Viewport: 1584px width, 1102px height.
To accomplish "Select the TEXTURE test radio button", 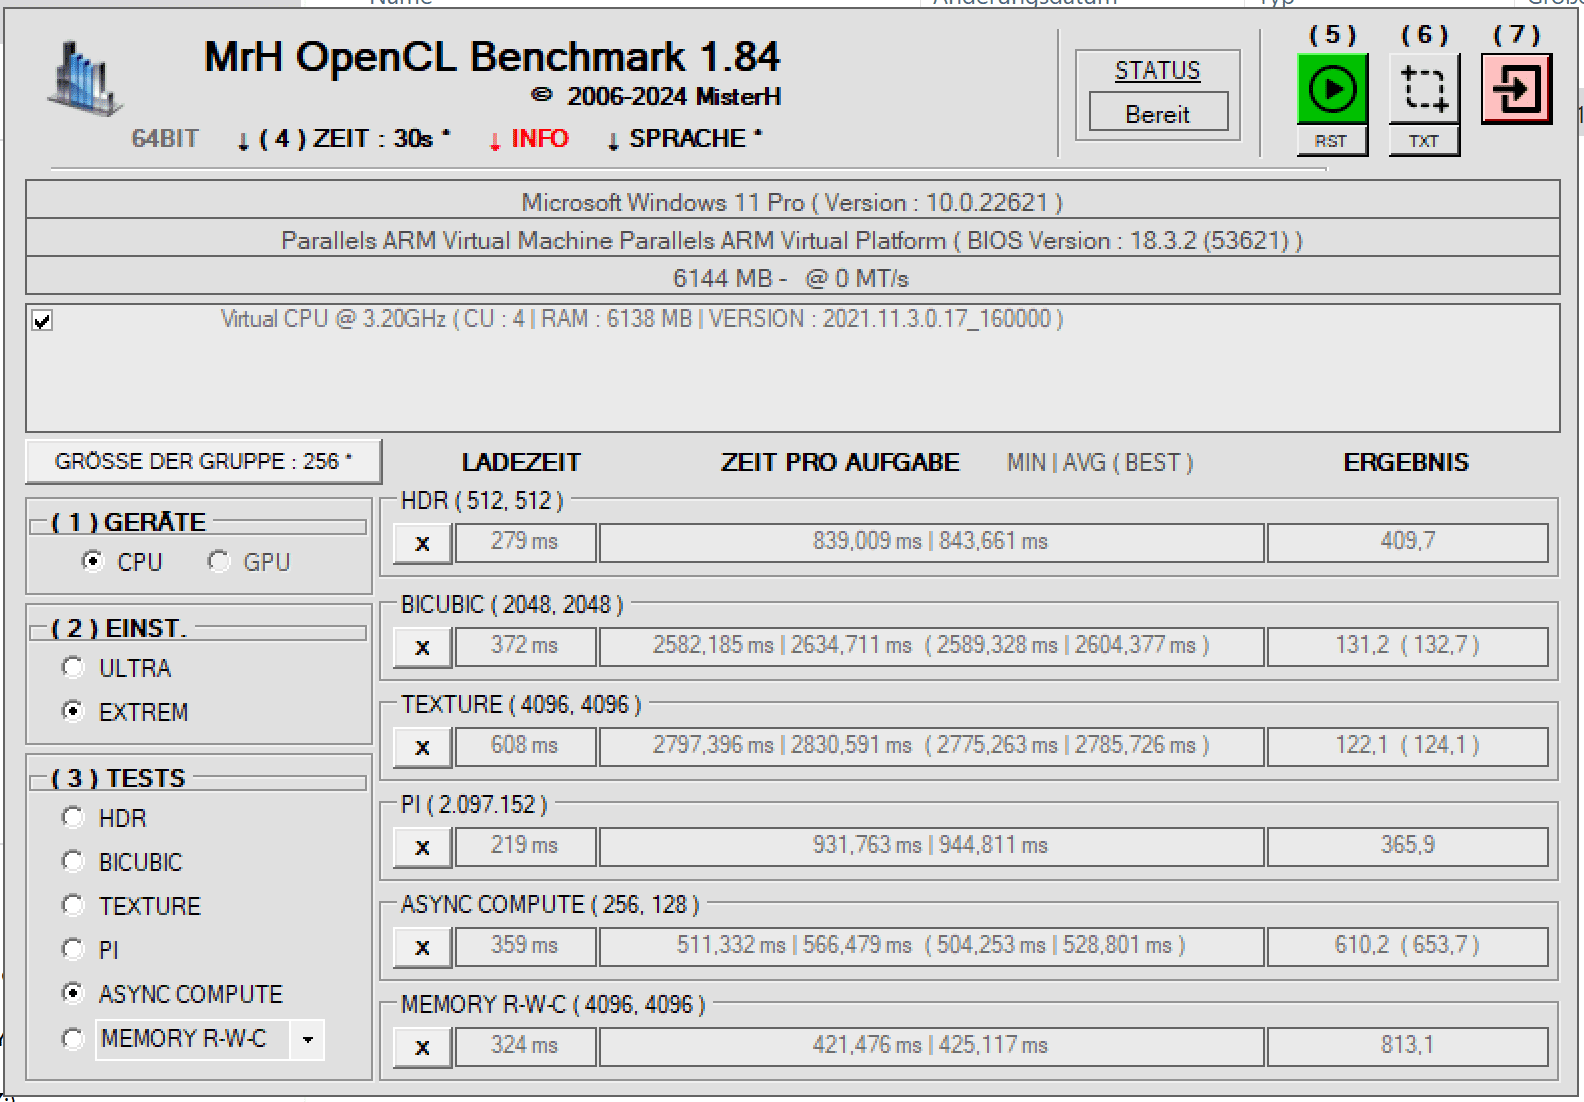I will [x=73, y=905].
